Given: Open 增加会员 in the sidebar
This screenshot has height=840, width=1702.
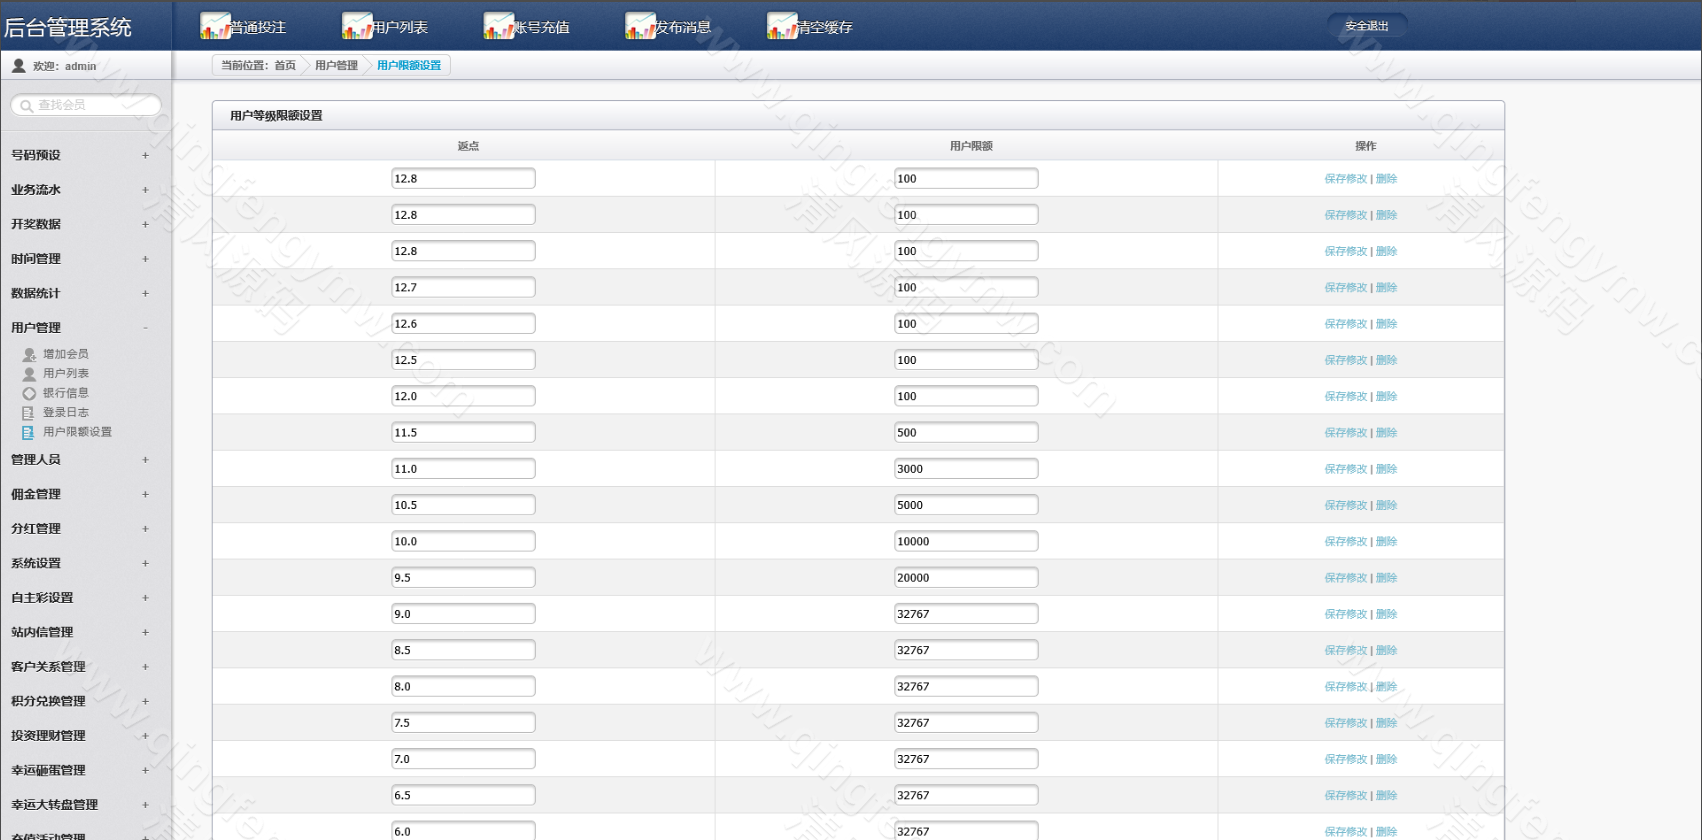Looking at the screenshot, I should pyautogui.click(x=65, y=354).
